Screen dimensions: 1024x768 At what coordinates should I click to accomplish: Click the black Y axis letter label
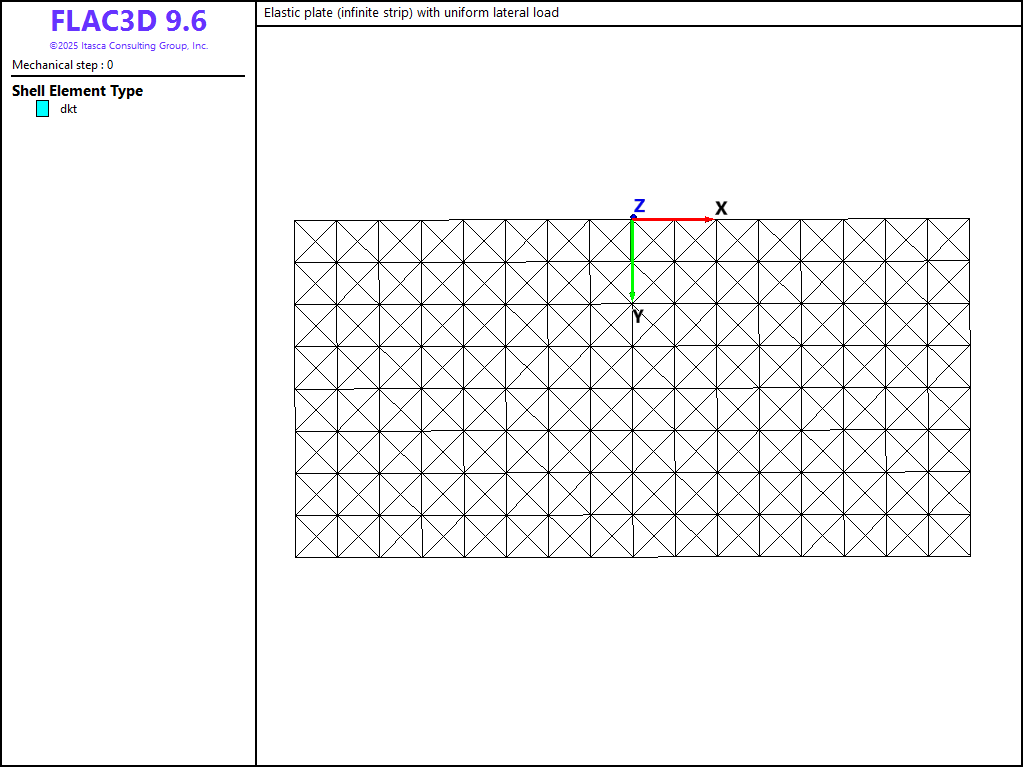coord(637,317)
